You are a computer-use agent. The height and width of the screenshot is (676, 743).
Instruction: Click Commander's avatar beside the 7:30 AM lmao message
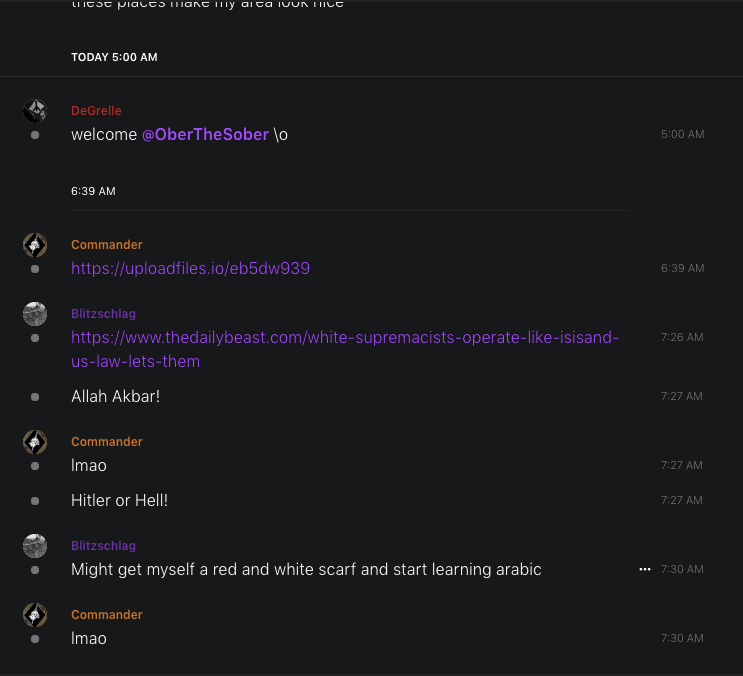(35, 615)
